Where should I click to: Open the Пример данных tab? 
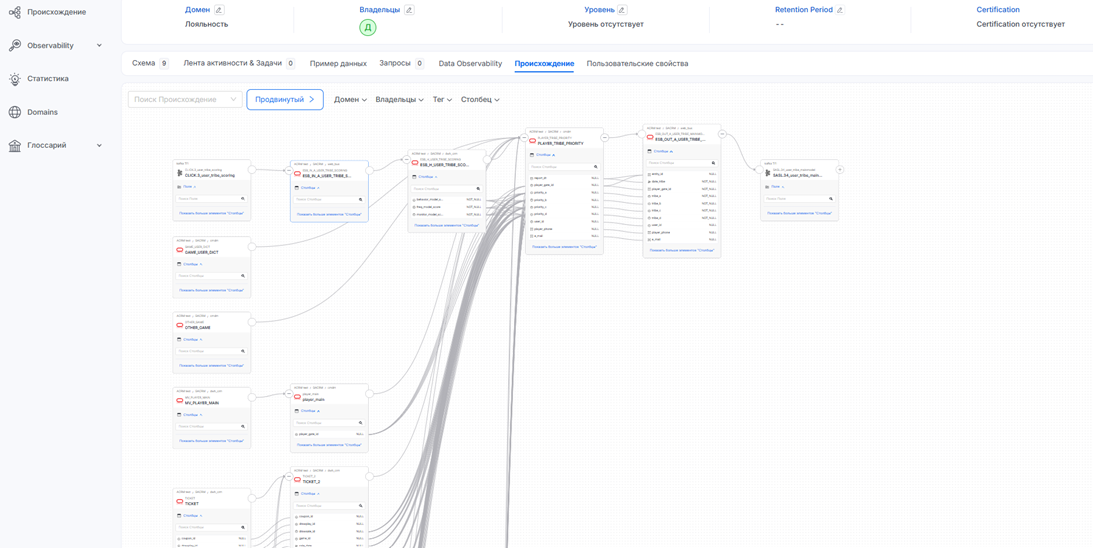pos(338,64)
